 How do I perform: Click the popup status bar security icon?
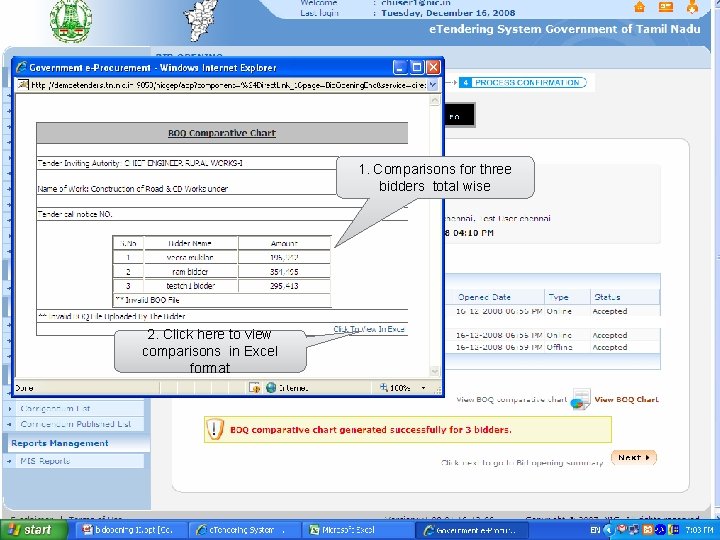click(x=254, y=388)
